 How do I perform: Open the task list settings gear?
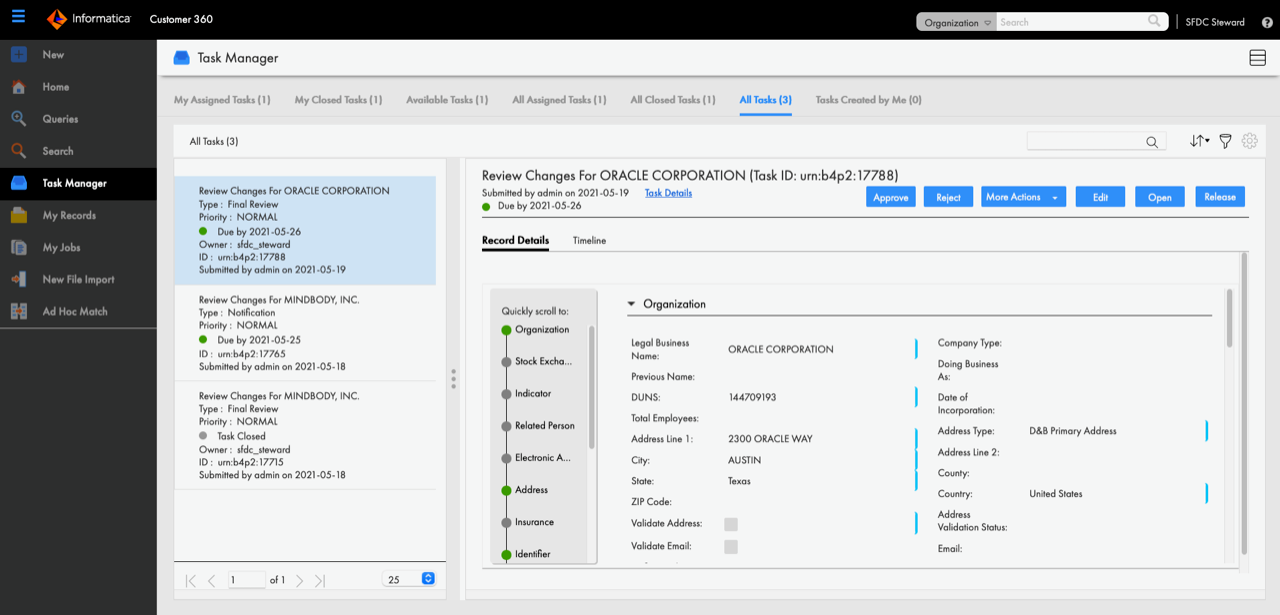coord(1249,141)
